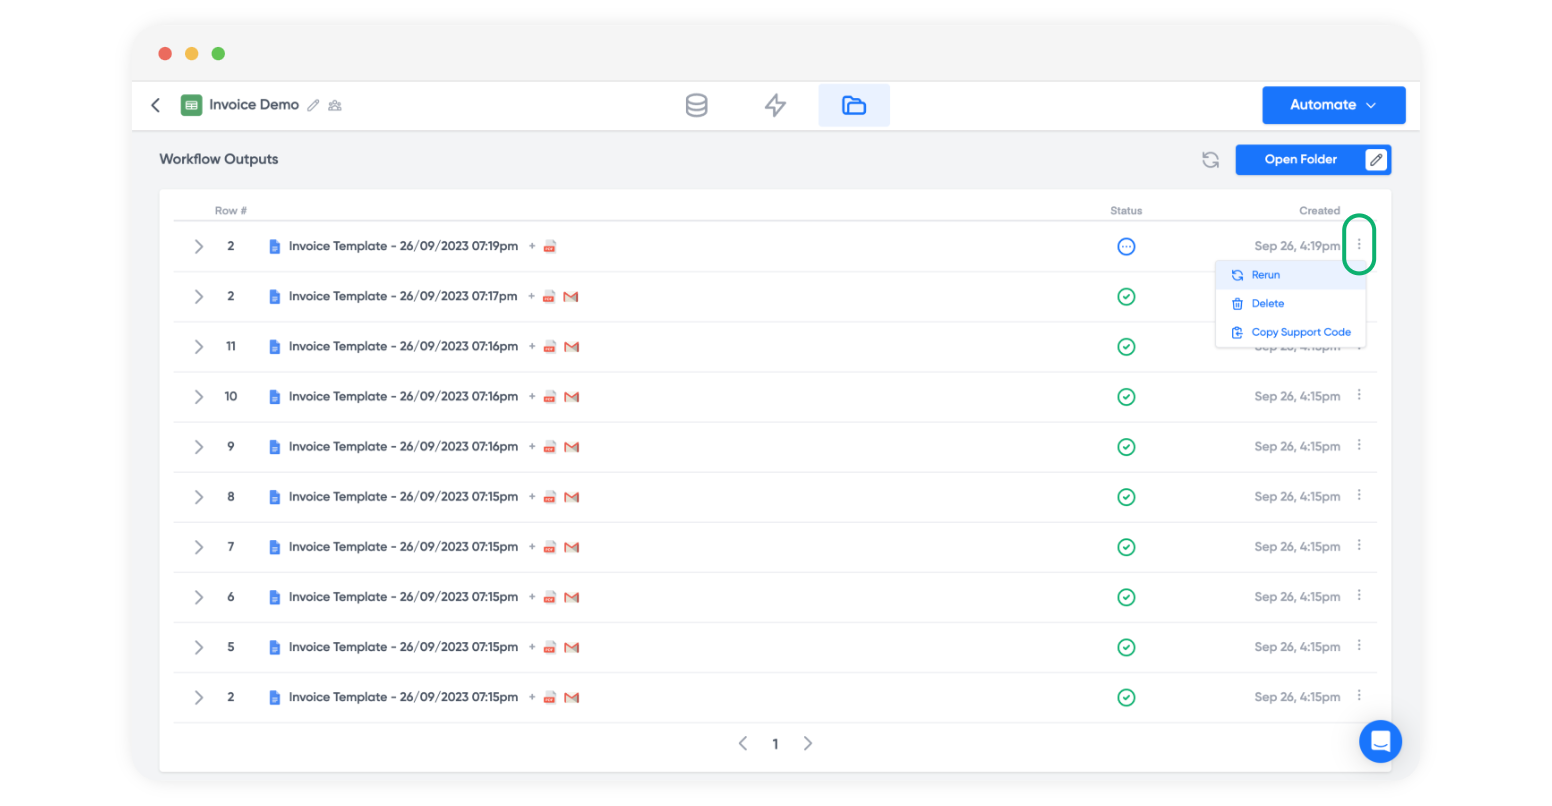
Task: Click the Open Folder button
Action: [1300, 160]
